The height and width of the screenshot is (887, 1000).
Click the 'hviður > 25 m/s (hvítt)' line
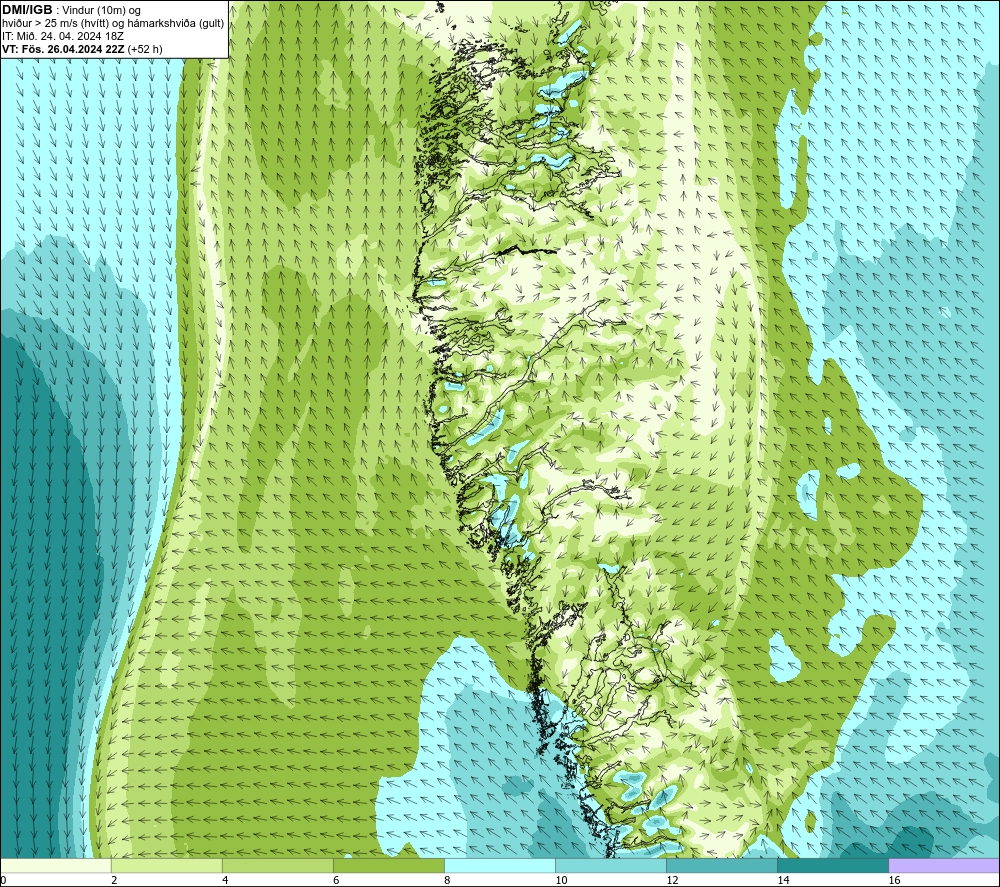tap(112, 24)
